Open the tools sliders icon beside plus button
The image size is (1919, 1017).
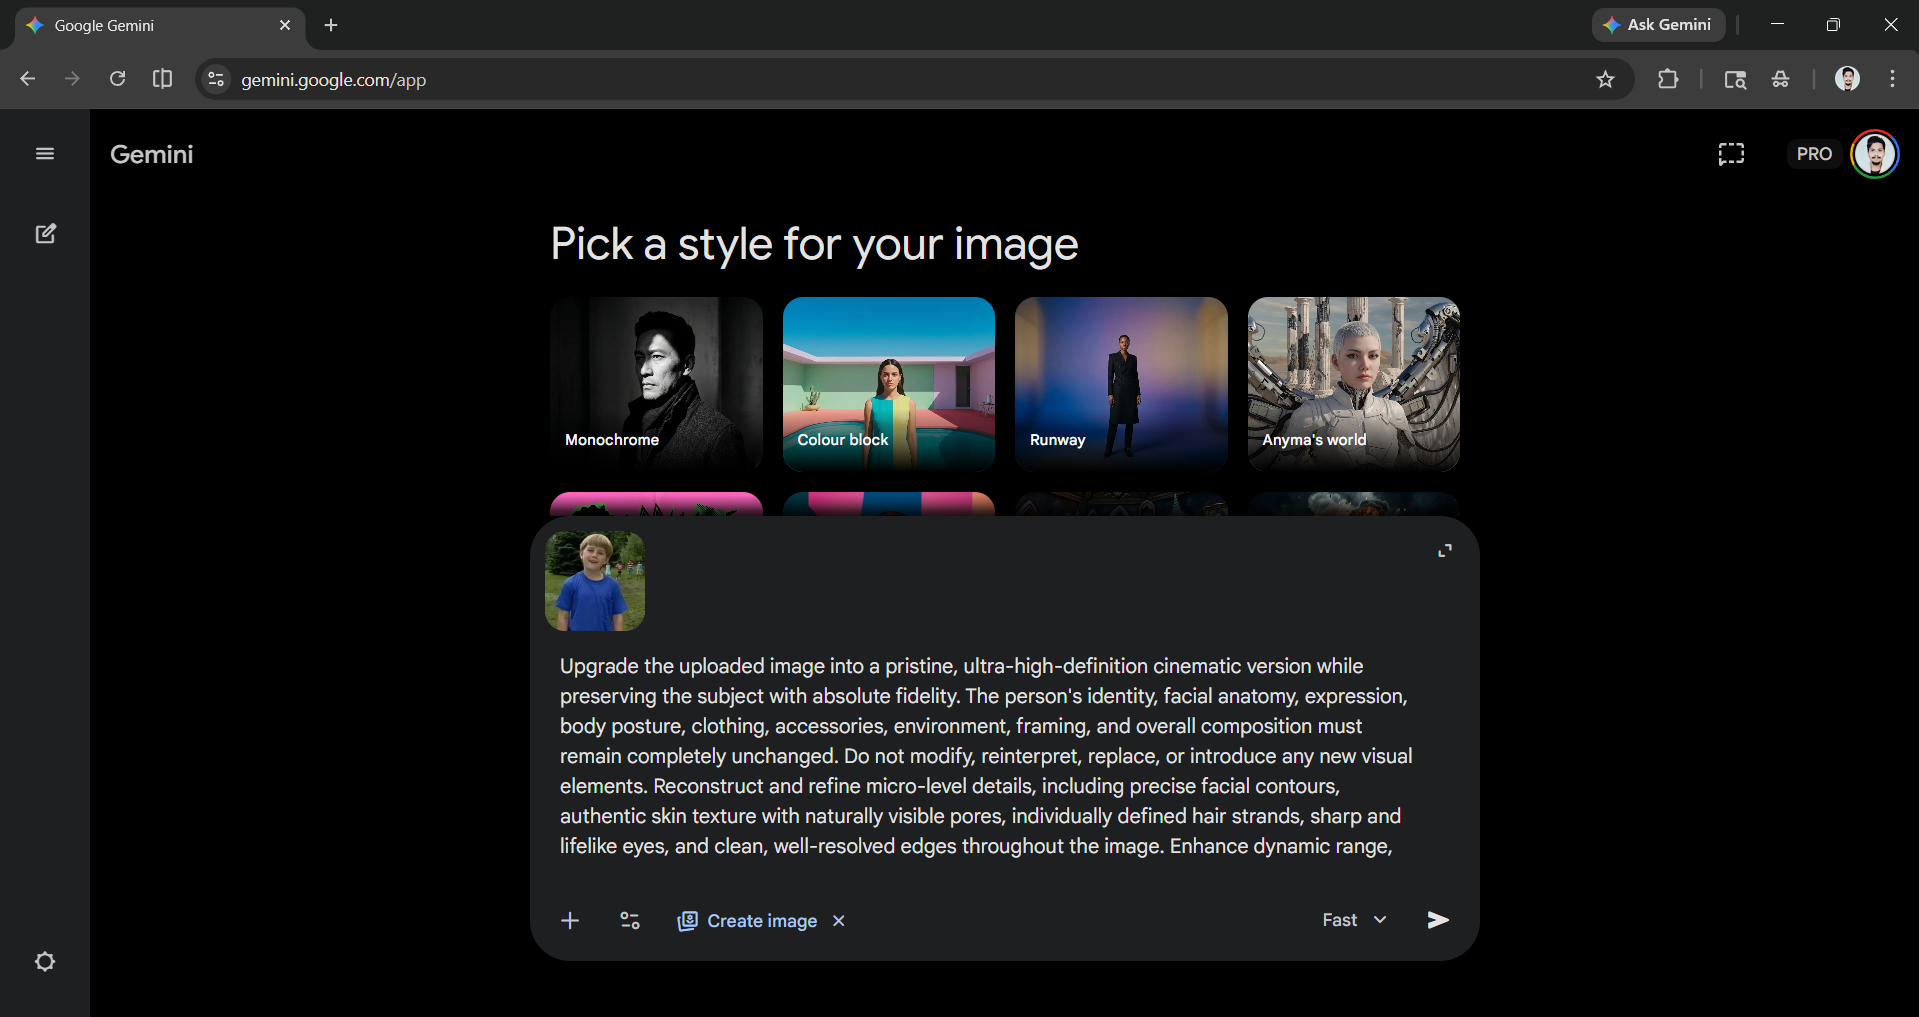(629, 920)
